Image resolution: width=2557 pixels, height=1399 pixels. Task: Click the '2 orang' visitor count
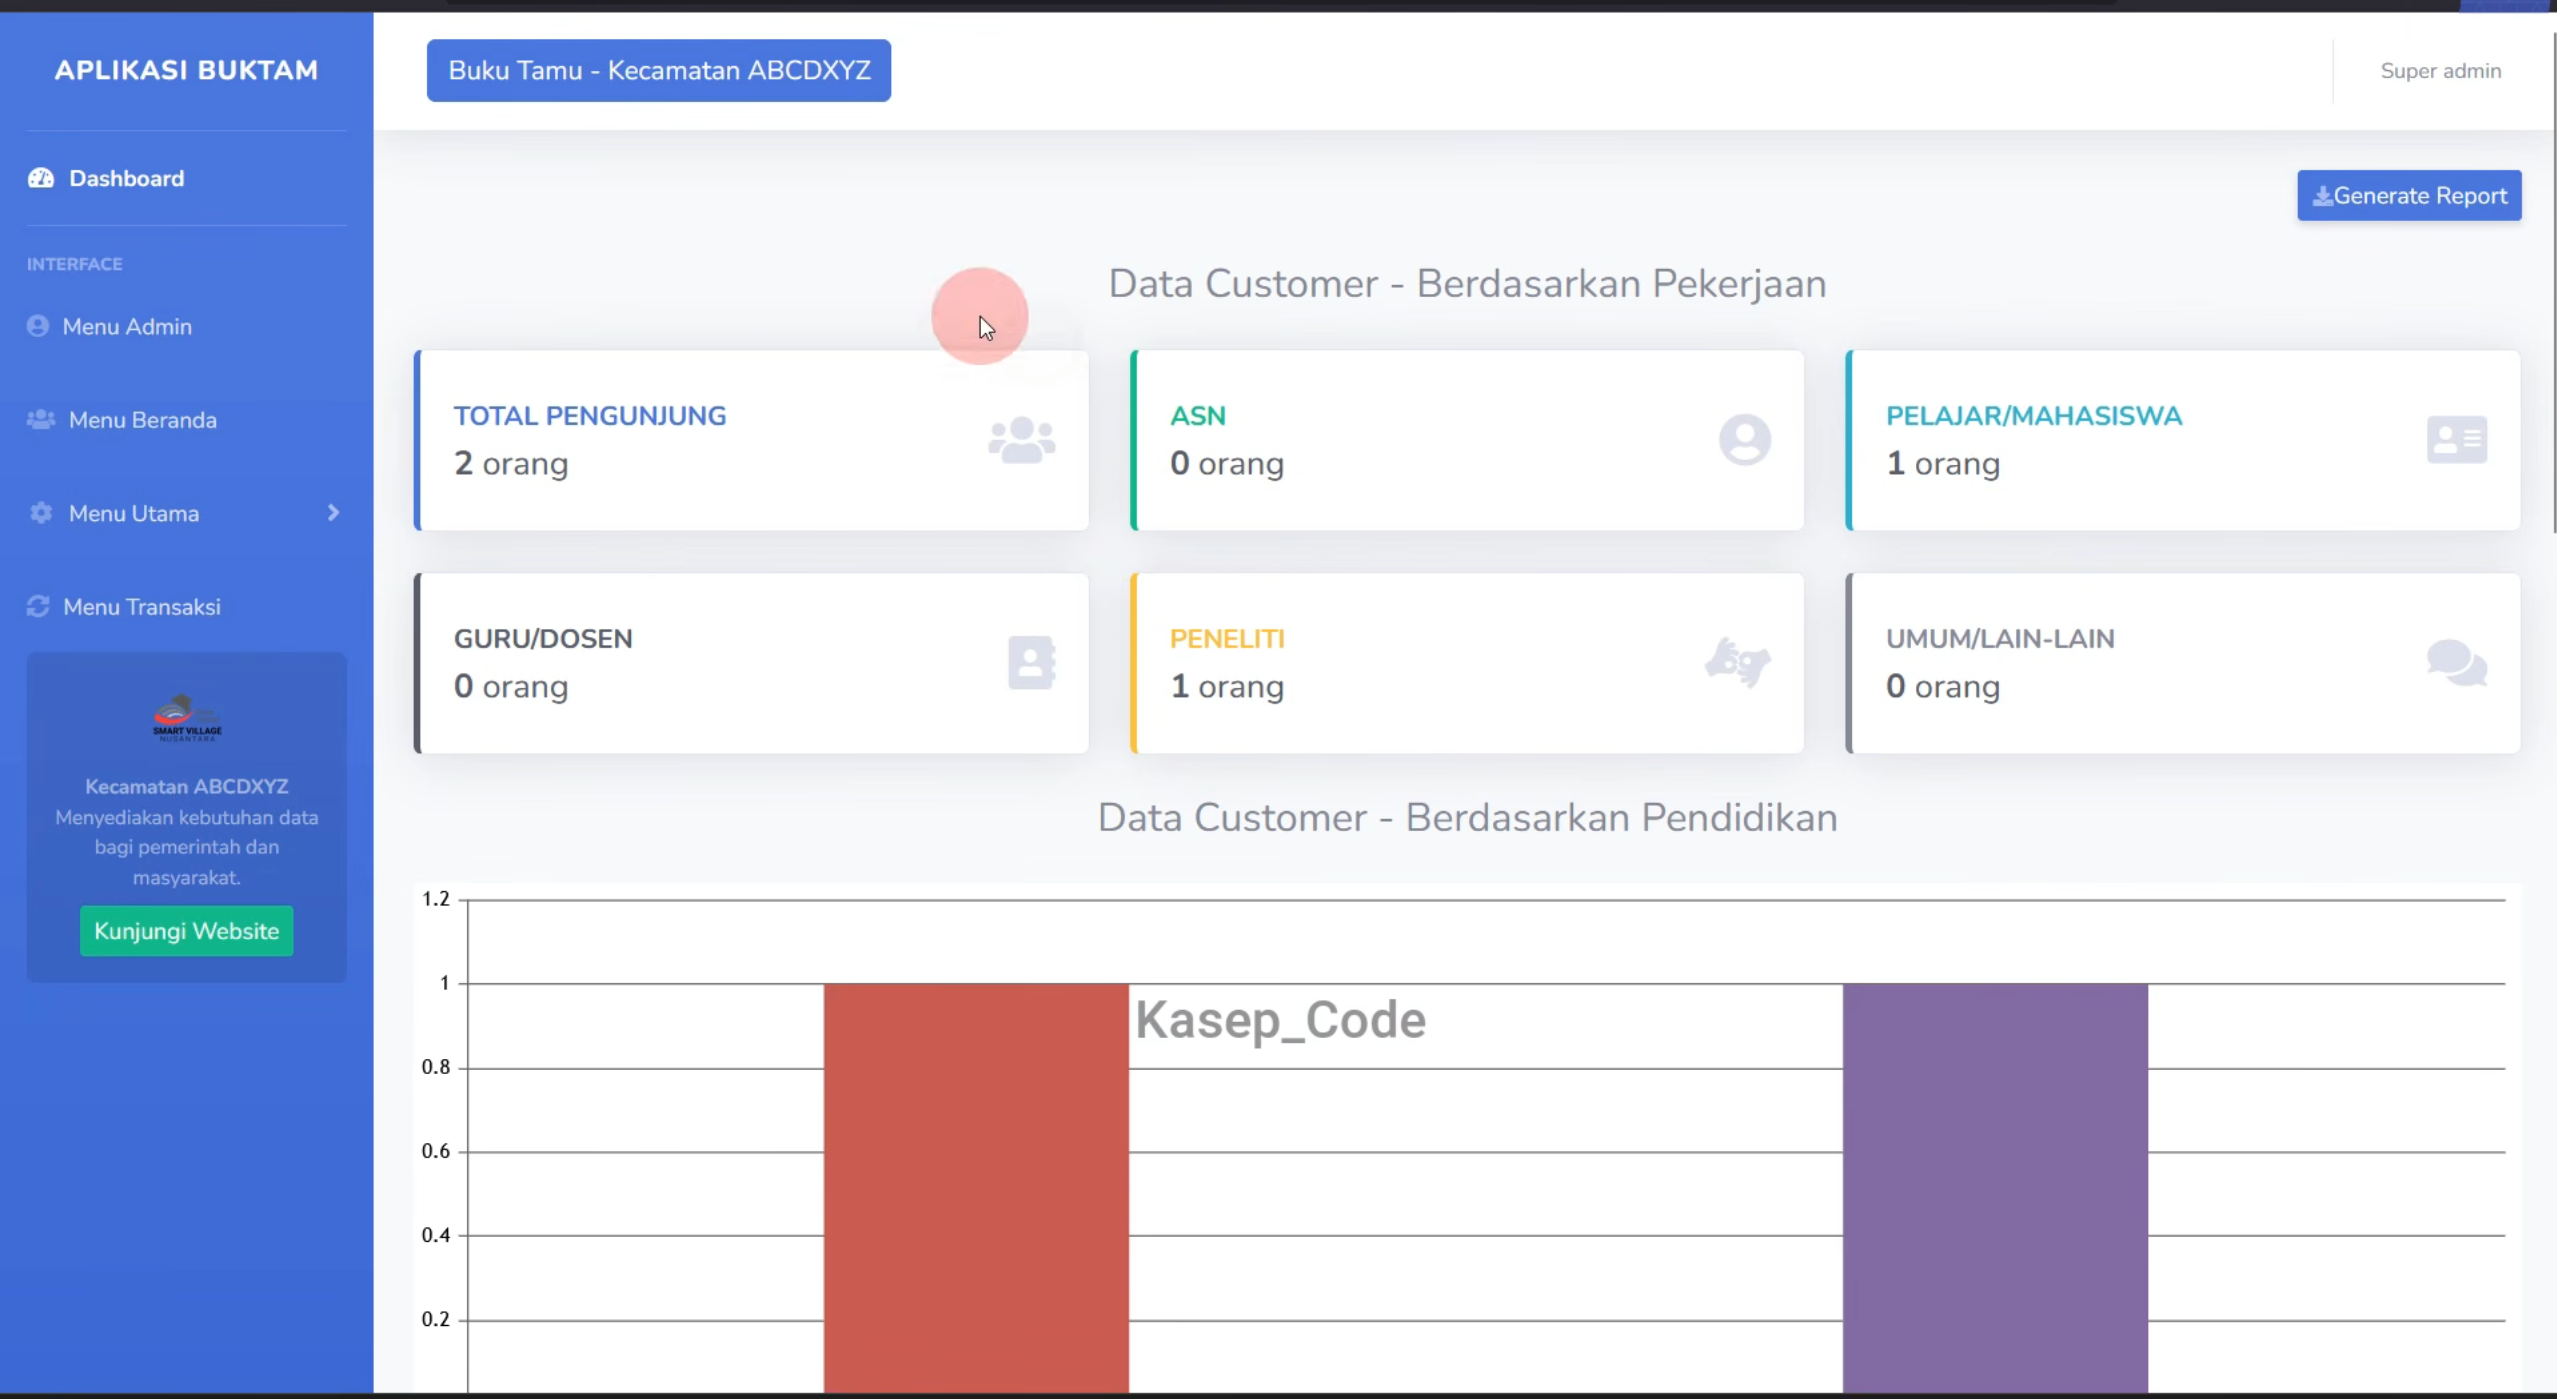511,464
